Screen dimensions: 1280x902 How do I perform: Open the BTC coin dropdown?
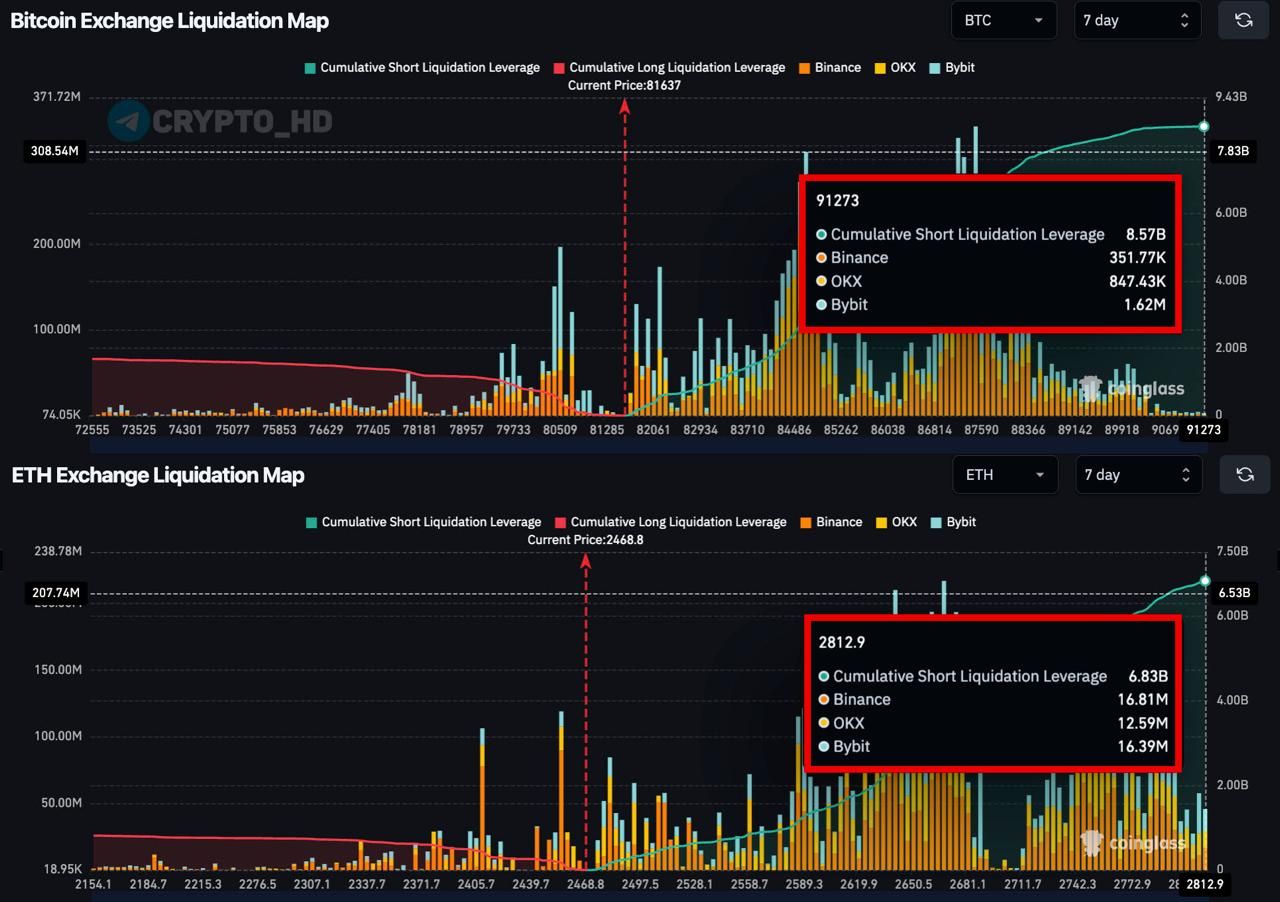click(x=1004, y=20)
